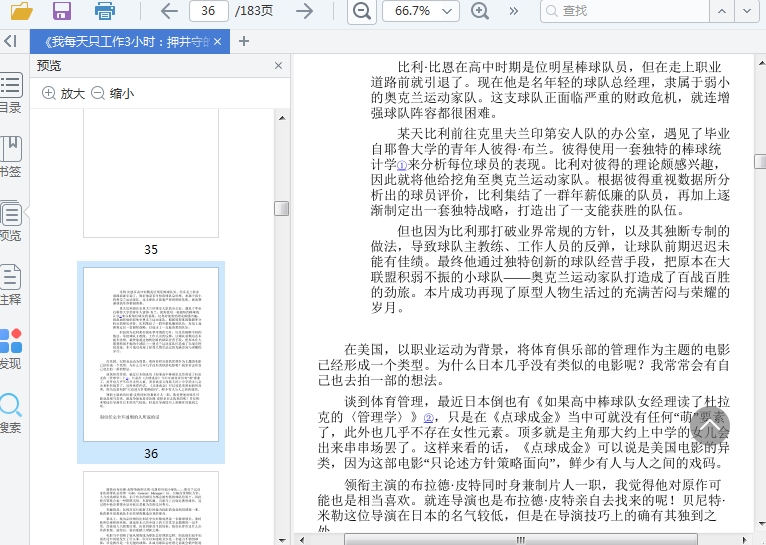The image size is (766, 545).
Task: Open the 预览 thumbnails panel
Action: tap(10, 221)
